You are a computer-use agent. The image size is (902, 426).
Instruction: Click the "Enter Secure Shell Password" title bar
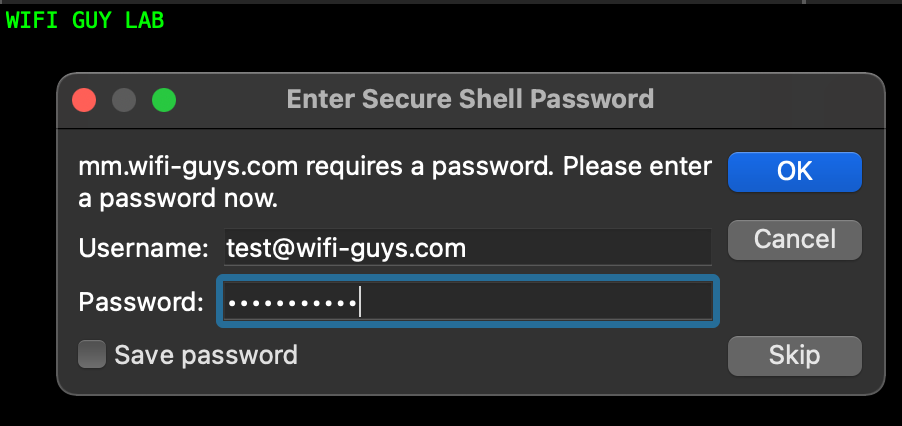coord(470,99)
